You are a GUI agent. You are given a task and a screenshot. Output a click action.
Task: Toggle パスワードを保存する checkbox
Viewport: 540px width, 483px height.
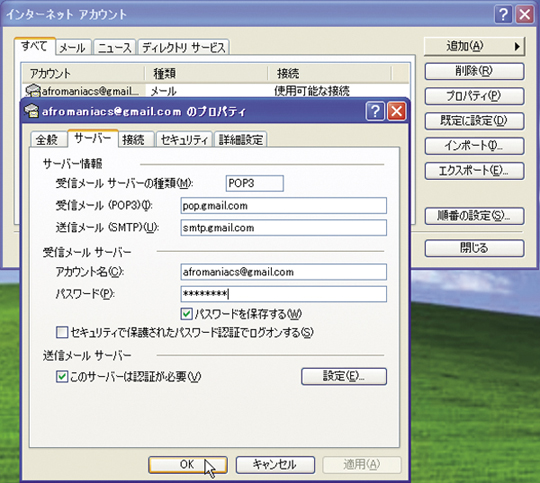[186, 314]
